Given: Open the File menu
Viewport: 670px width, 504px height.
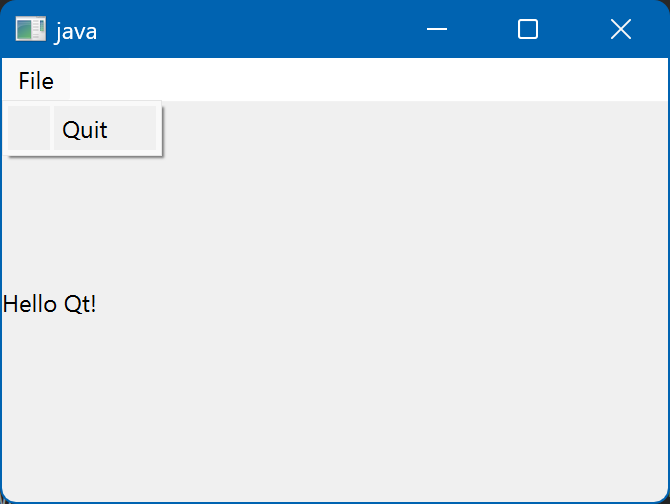Looking at the screenshot, I should 36,81.
